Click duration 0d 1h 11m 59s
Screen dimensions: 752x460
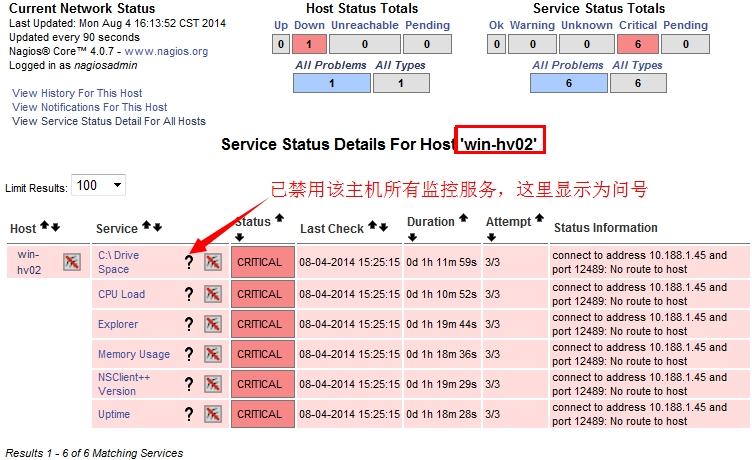click(x=442, y=262)
